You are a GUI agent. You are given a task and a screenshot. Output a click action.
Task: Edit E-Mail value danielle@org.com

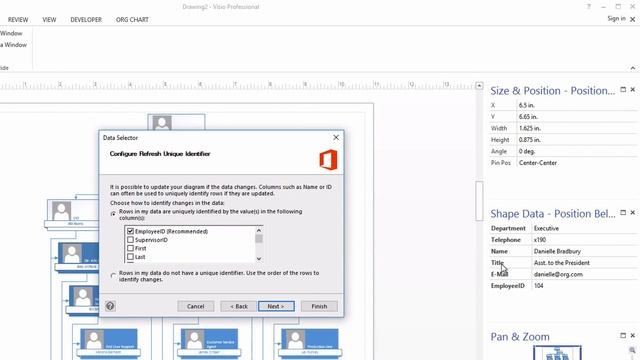pyautogui.click(x=584, y=274)
